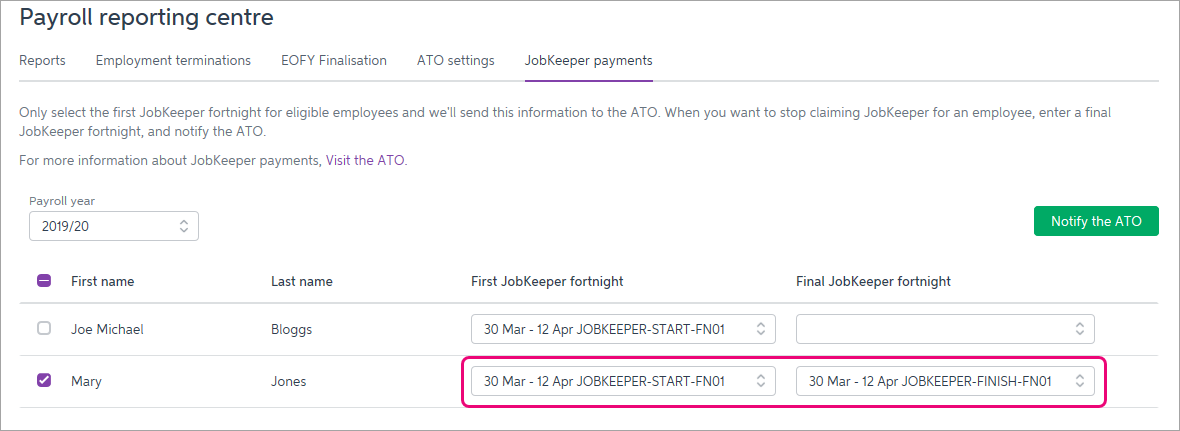
Task: Expand the Payroll year dropdown
Action: click(114, 226)
